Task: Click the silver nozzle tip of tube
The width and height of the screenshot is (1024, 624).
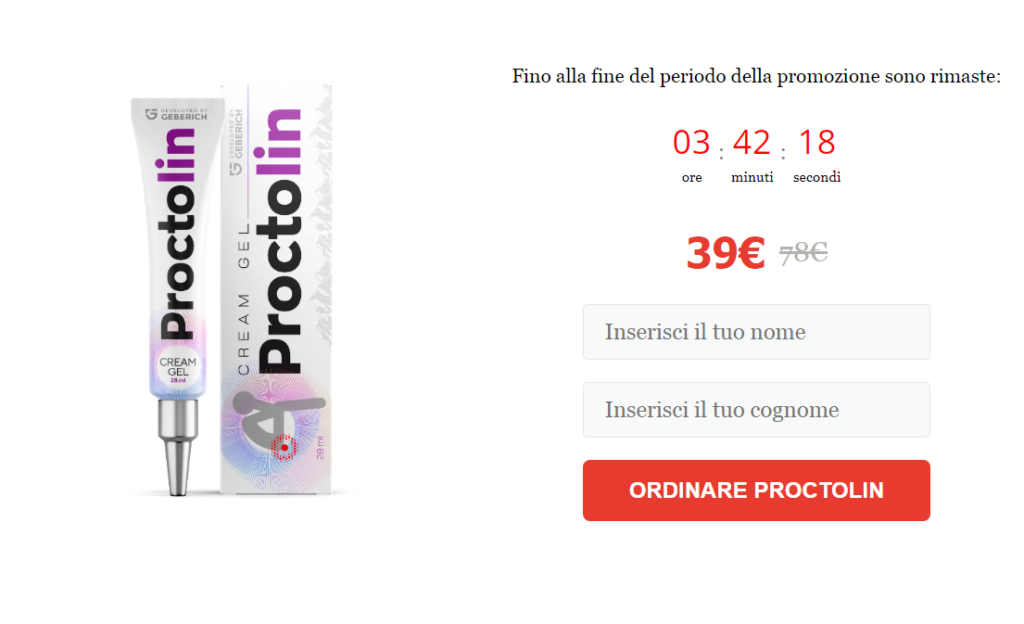Action: [178, 469]
